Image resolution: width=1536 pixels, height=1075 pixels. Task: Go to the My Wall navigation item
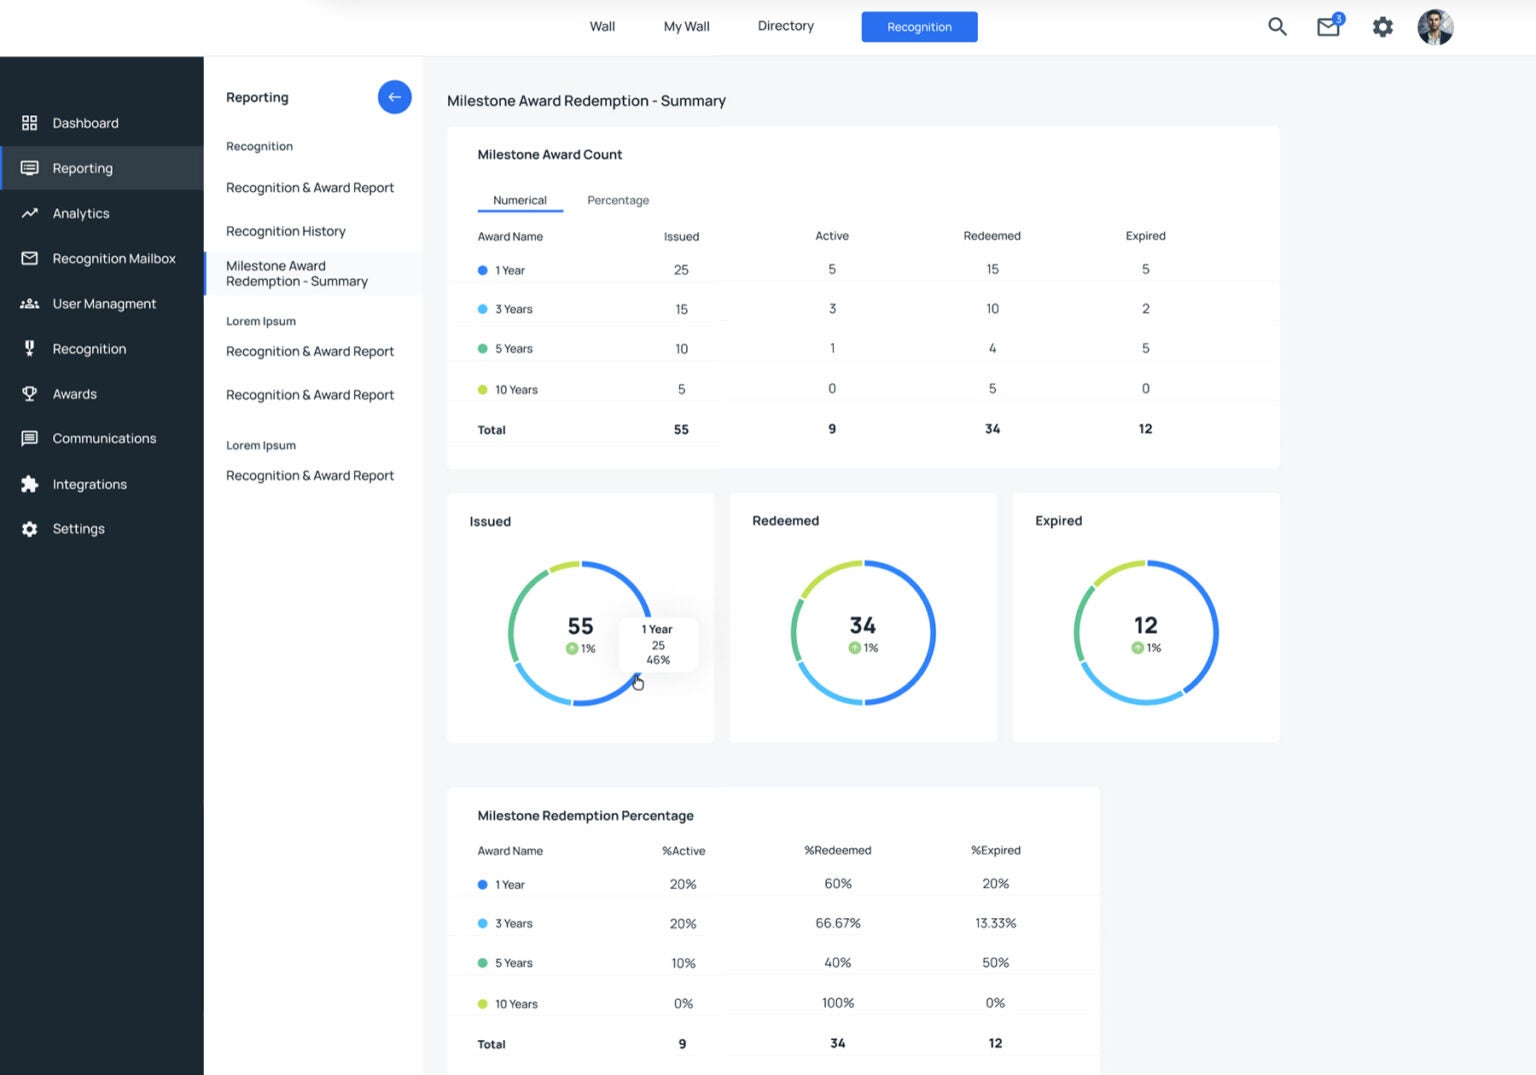point(686,27)
